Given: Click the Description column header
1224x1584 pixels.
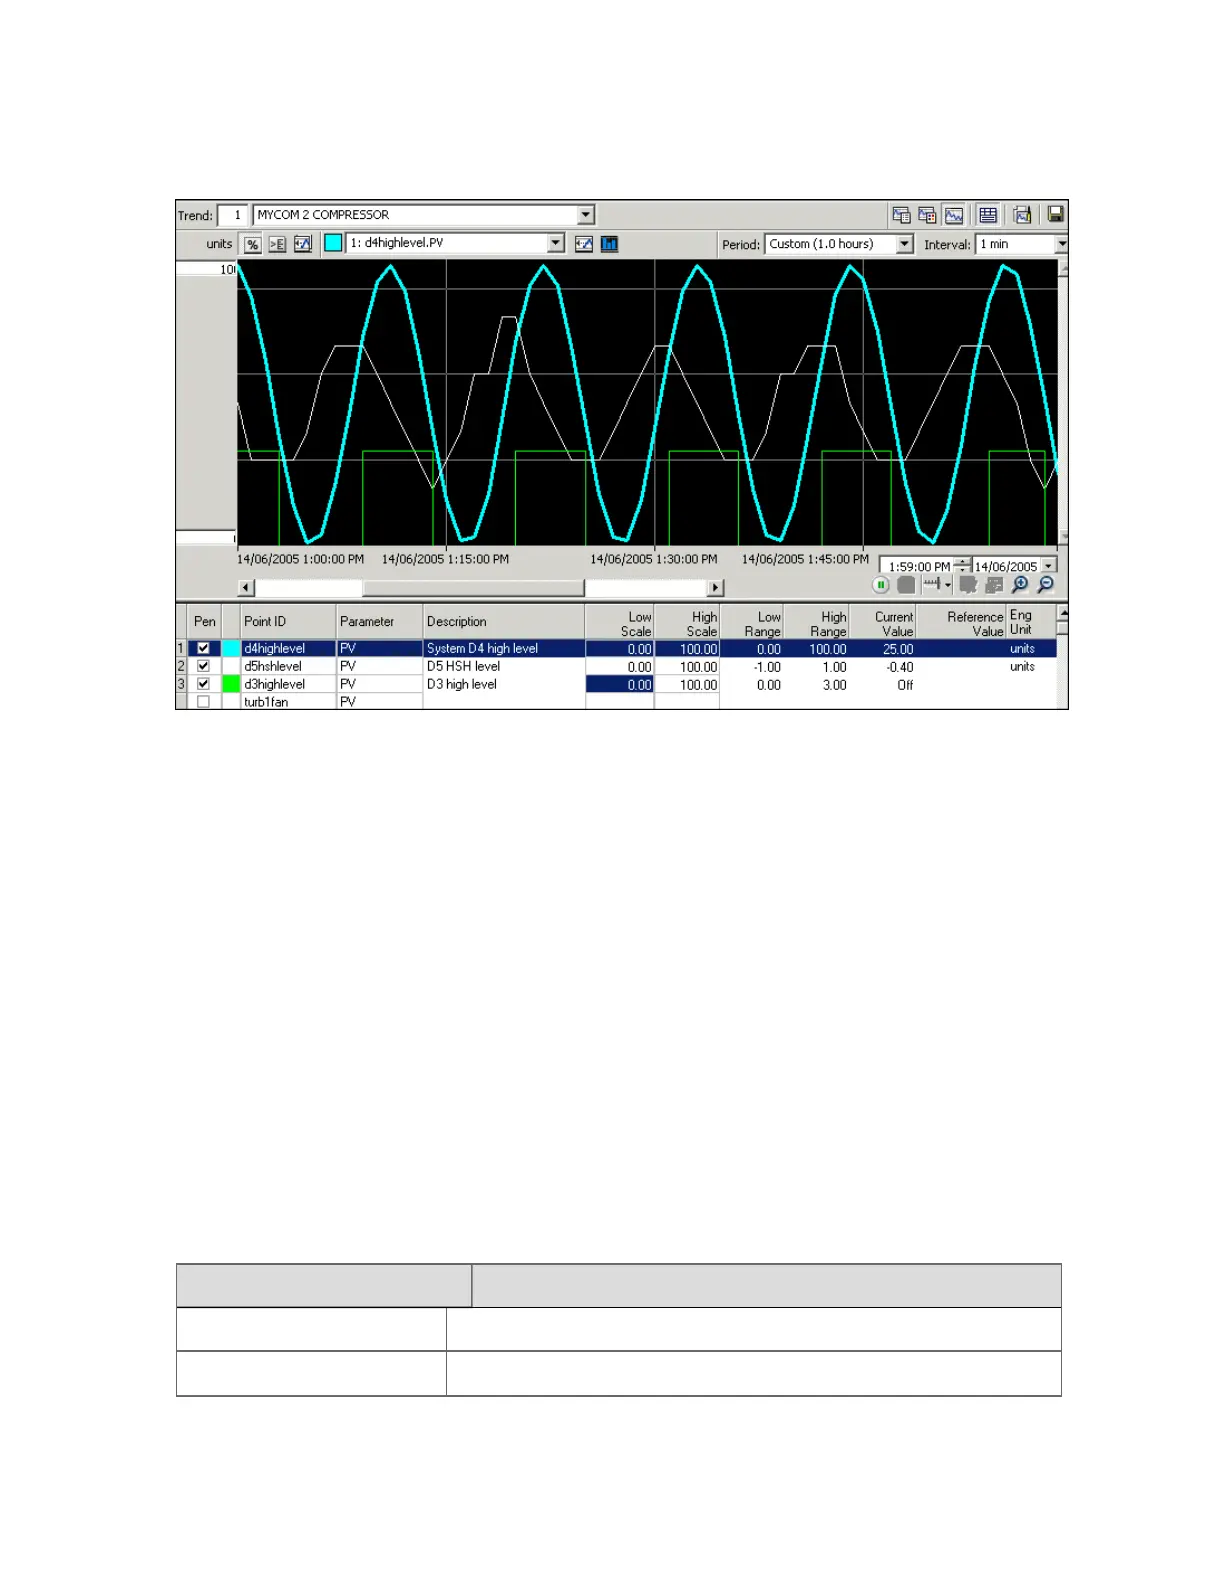Looking at the screenshot, I should tap(504, 622).
